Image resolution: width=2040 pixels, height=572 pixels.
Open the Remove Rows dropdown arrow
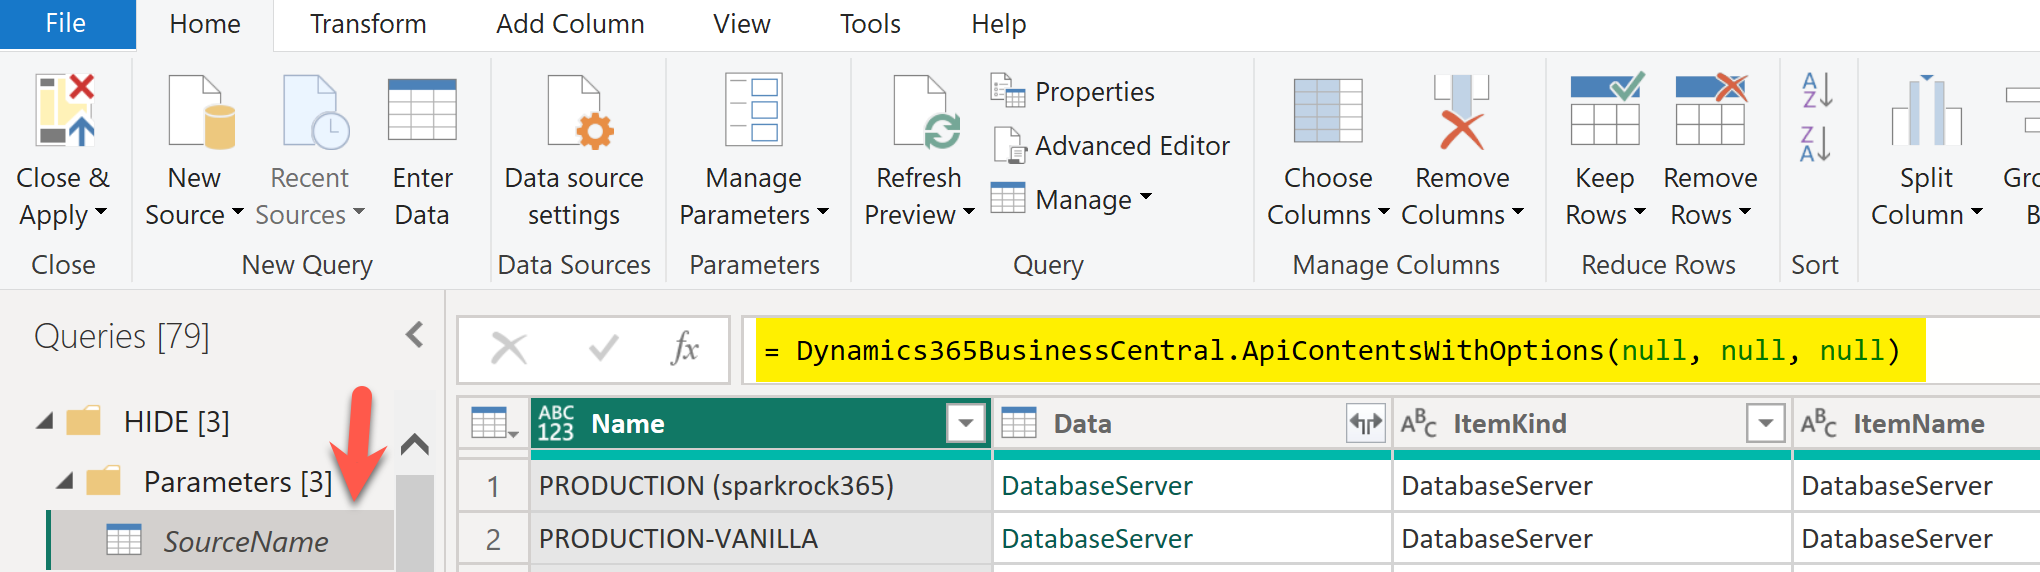(1745, 213)
